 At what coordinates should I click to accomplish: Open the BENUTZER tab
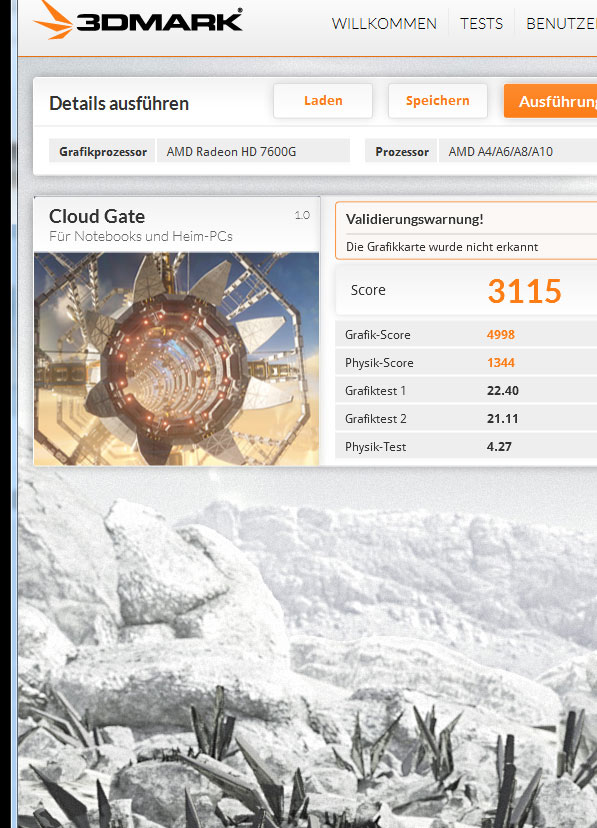561,24
